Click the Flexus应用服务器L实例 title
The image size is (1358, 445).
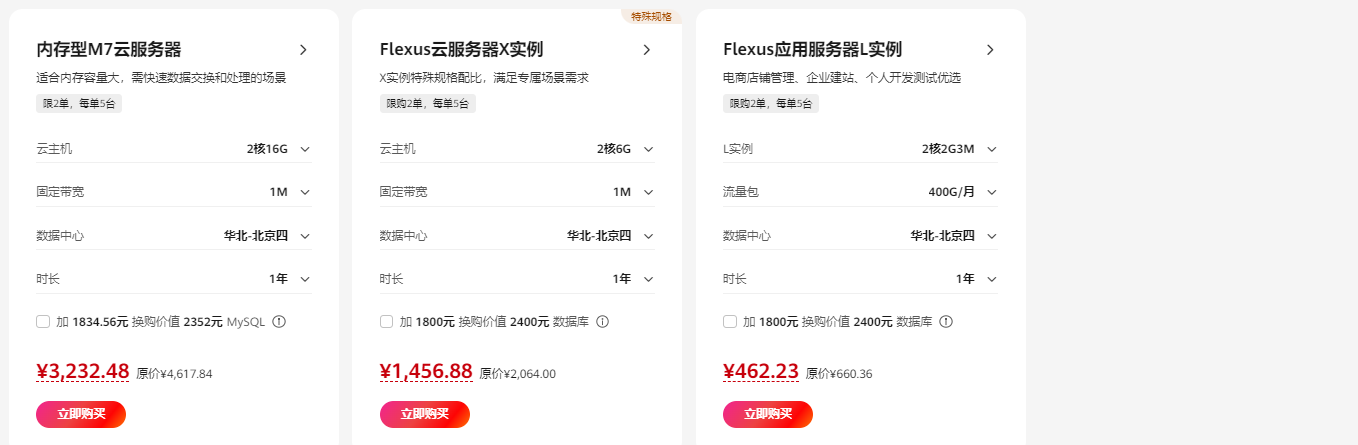click(x=812, y=50)
